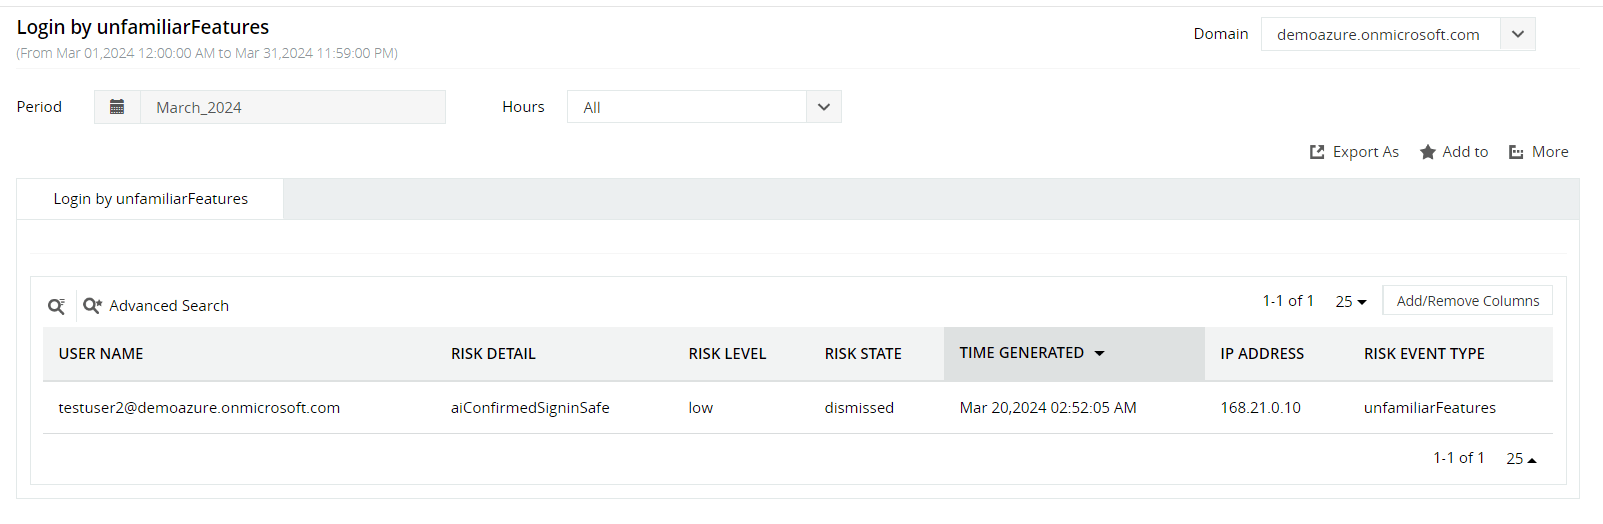Sort by the Risk Event Type column
This screenshot has height=524, width=1603.
[1424, 354]
